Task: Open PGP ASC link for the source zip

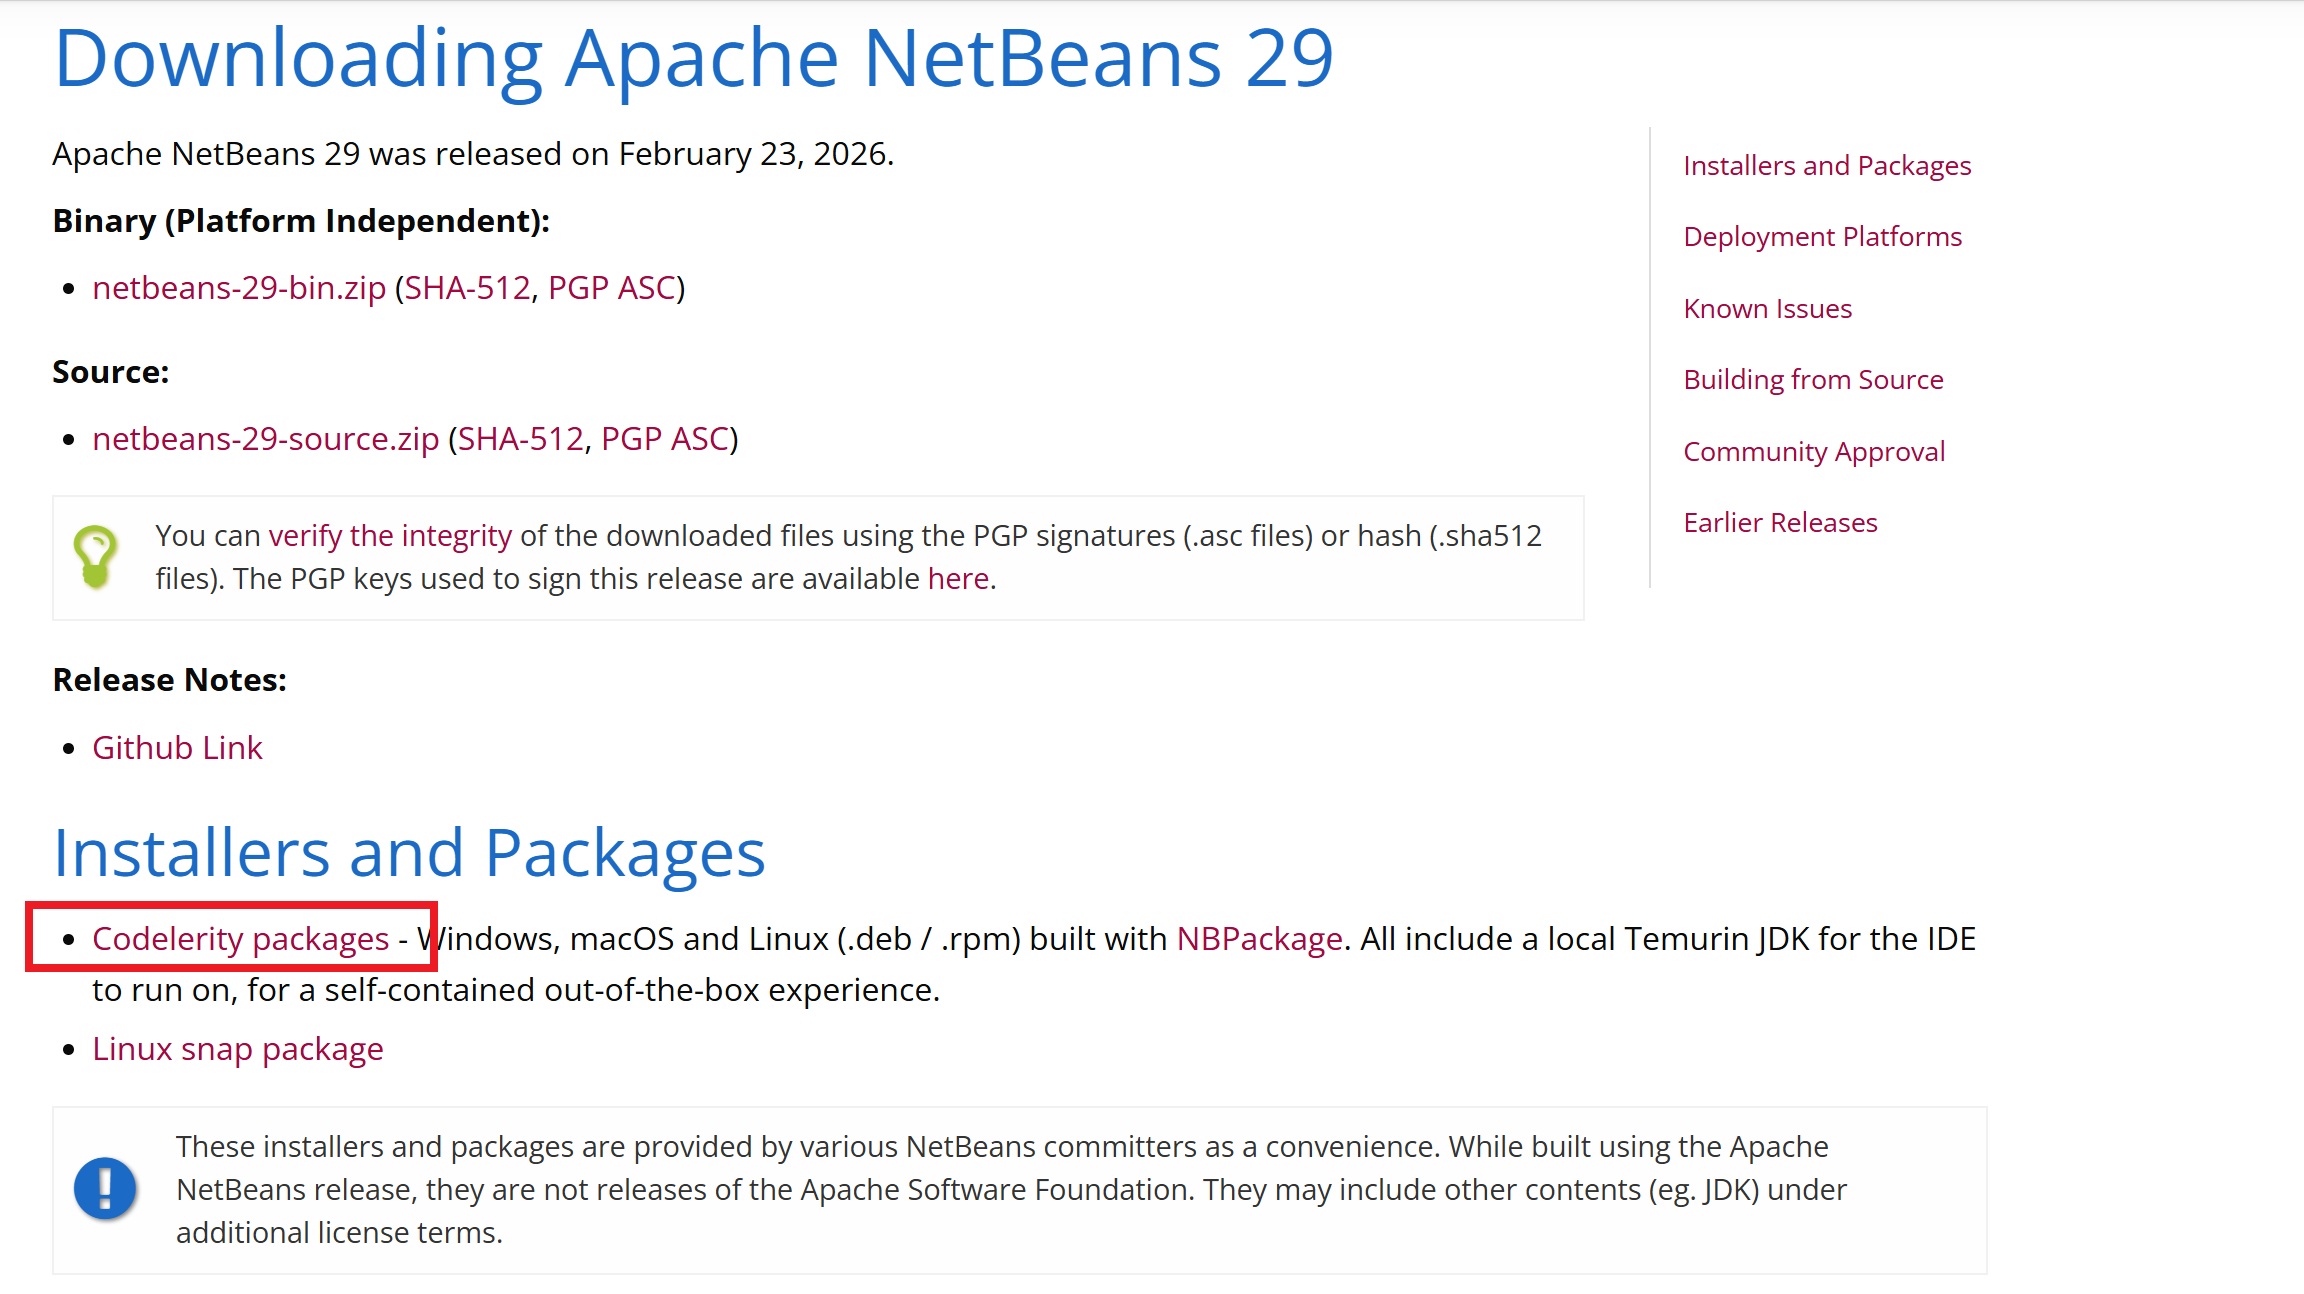Action: (x=665, y=439)
